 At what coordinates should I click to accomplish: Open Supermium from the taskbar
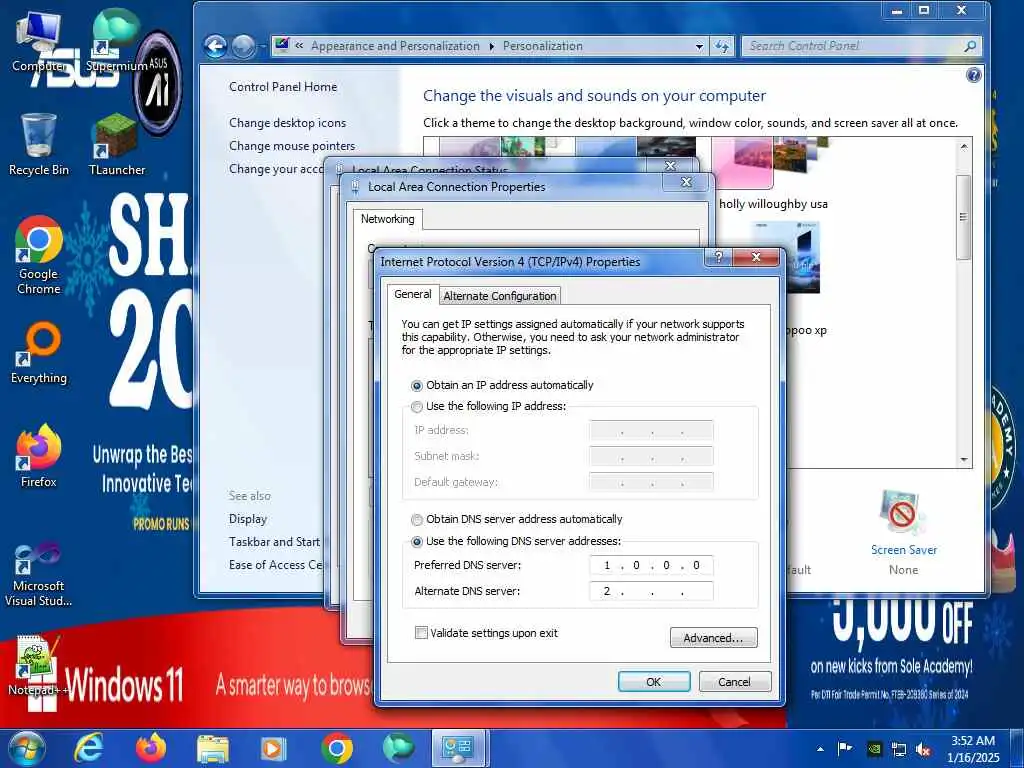[398, 748]
